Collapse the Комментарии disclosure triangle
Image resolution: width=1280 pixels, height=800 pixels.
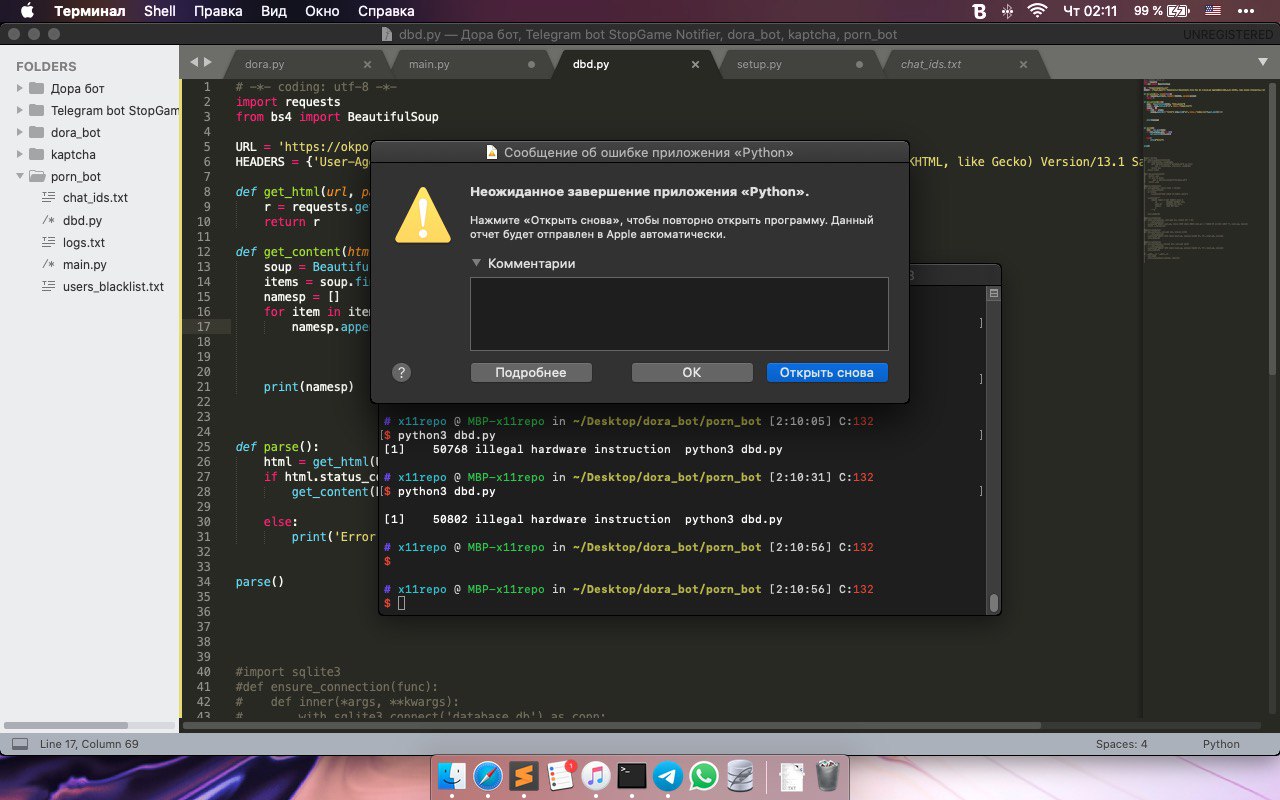click(476, 264)
